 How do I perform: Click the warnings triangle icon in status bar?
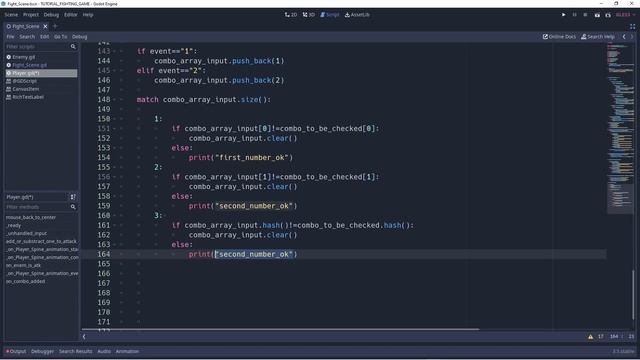[x=590, y=337]
